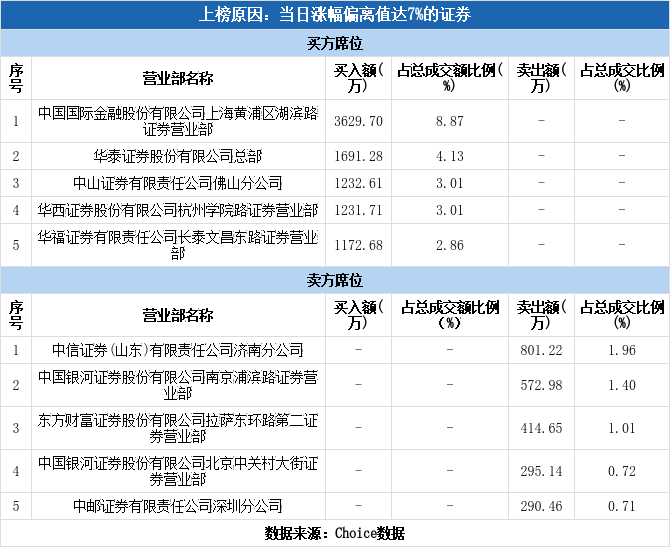Select sell ratio 1.01
Screen dimensions: 670x547
622,428
